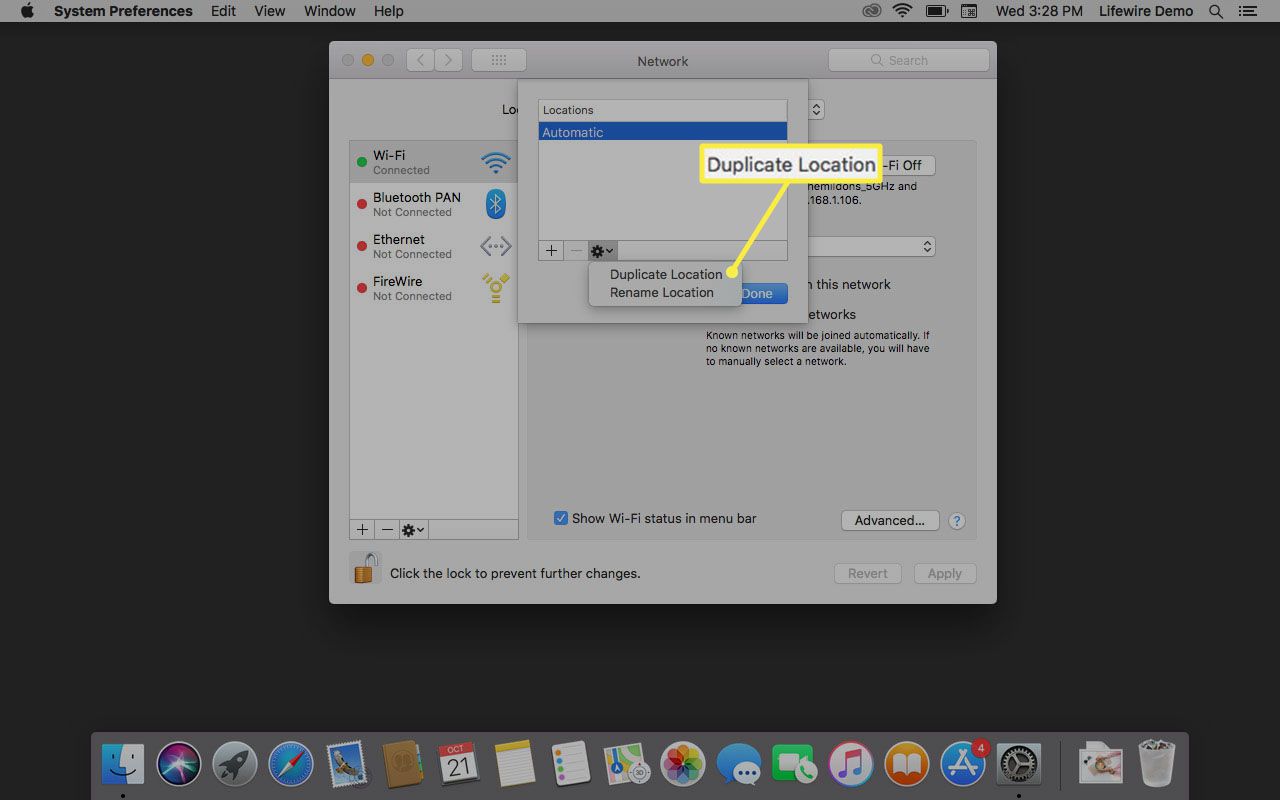Open Maps from the Dock
This screenshot has height=800, width=1280.
click(x=627, y=765)
